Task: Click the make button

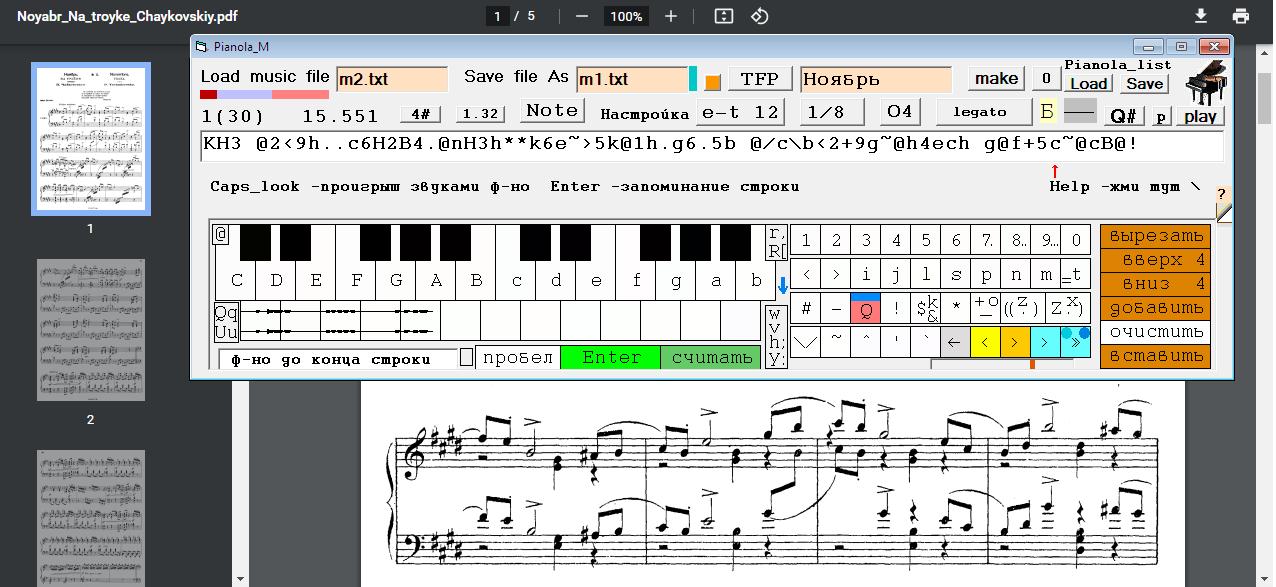Action: coord(996,79)
